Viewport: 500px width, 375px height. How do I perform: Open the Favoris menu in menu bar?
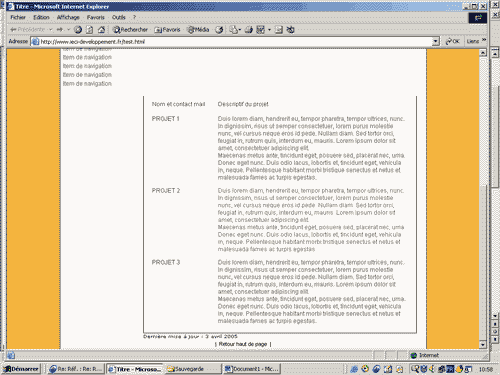pyautogui.click(x=96, y=17)
